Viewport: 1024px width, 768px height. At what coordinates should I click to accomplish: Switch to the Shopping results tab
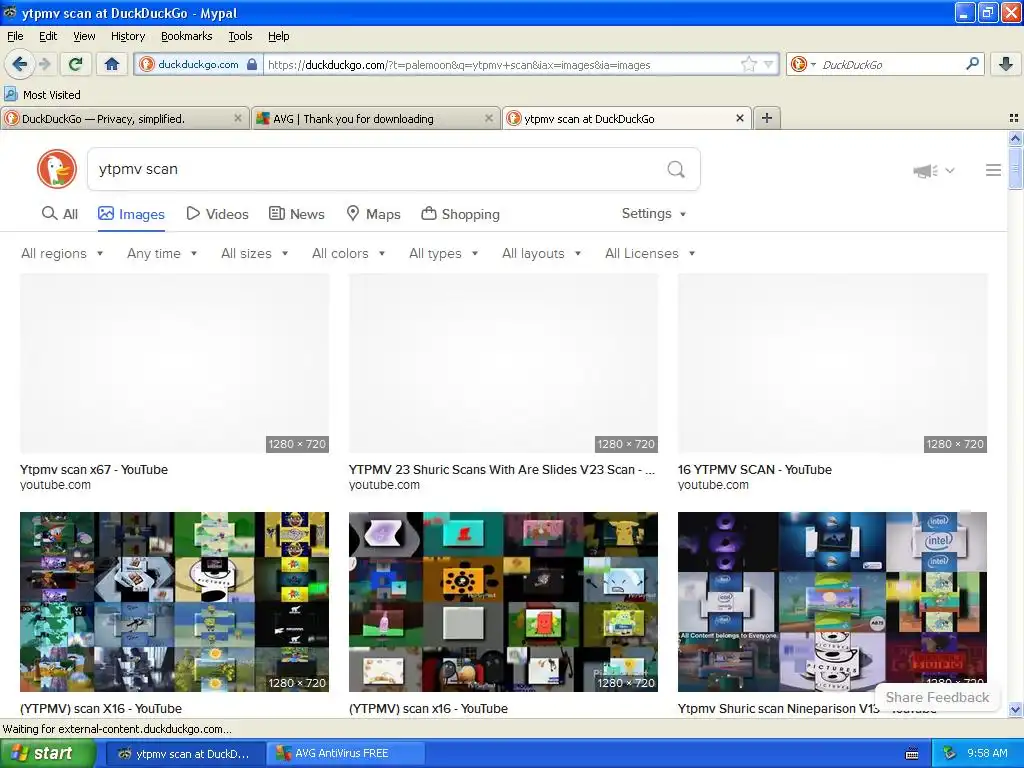[x=460, y=214]
